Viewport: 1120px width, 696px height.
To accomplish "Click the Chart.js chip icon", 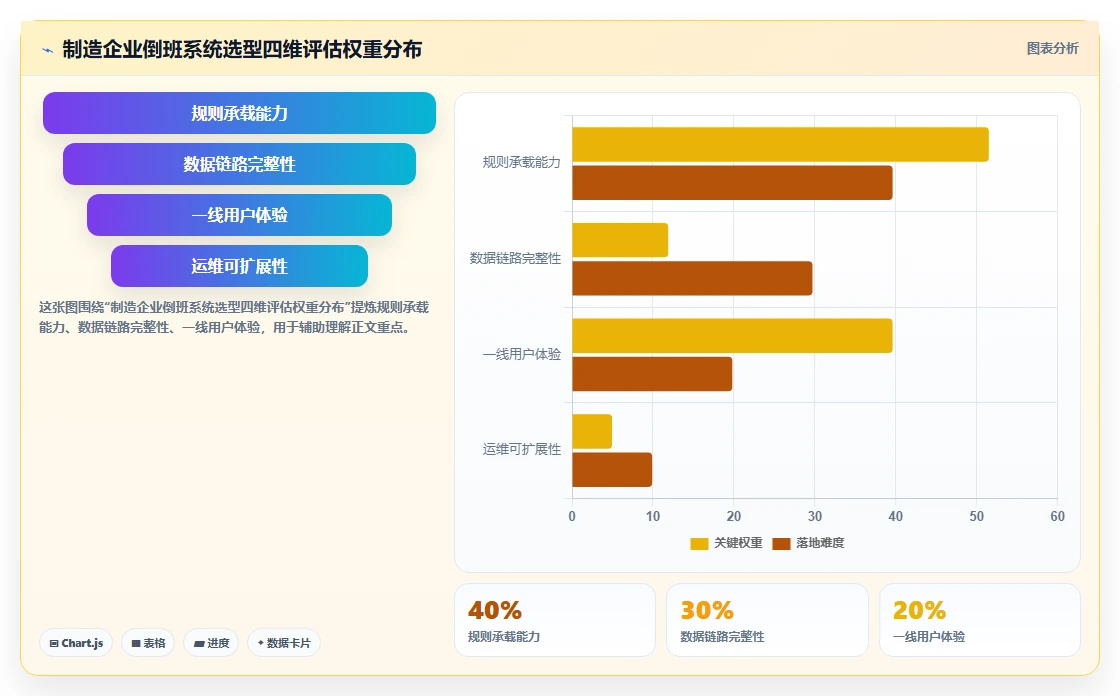I will (x=54, y=644).
